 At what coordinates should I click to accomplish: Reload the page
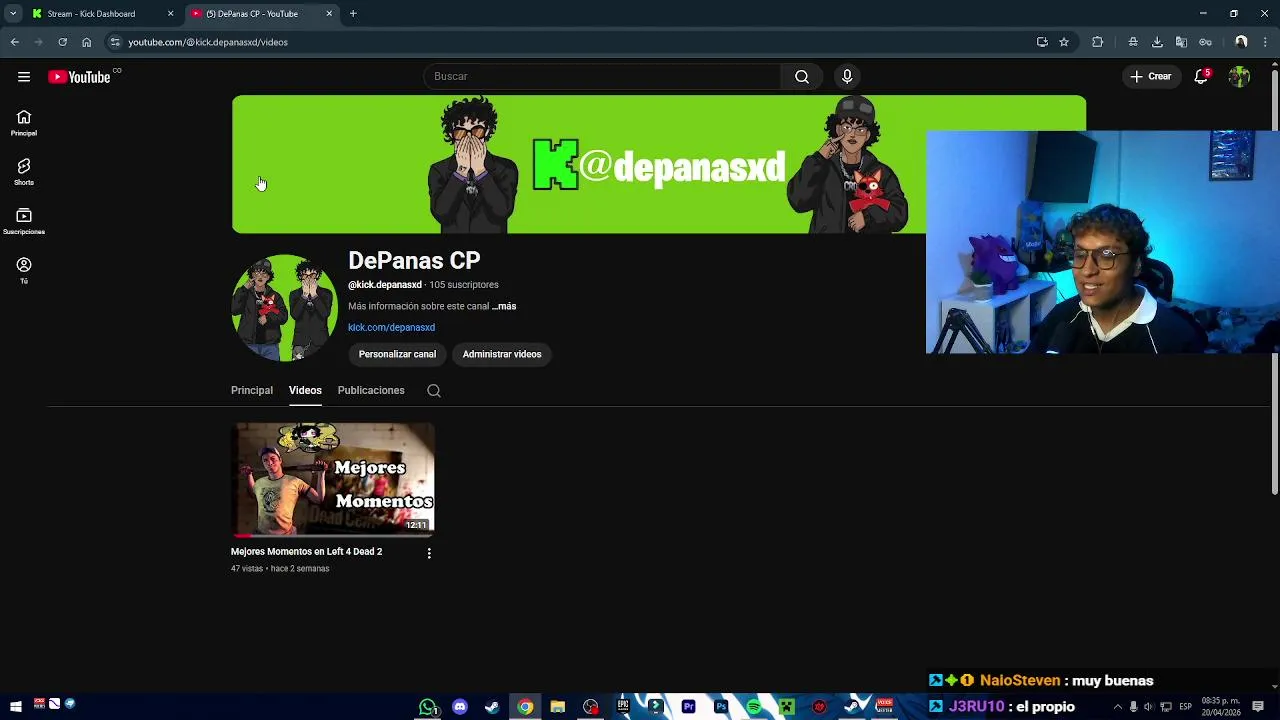[62, 42]
